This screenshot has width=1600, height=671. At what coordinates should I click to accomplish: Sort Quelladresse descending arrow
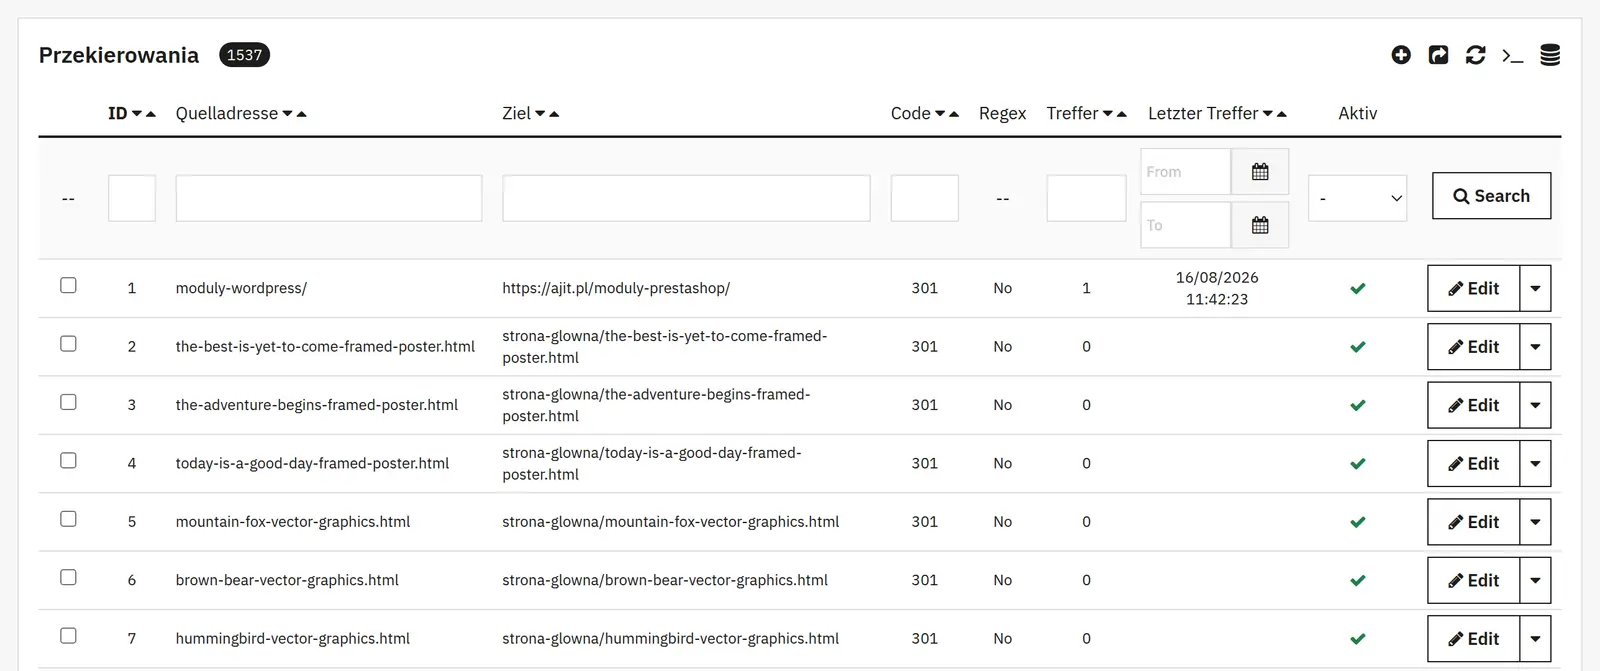(288, 114)
